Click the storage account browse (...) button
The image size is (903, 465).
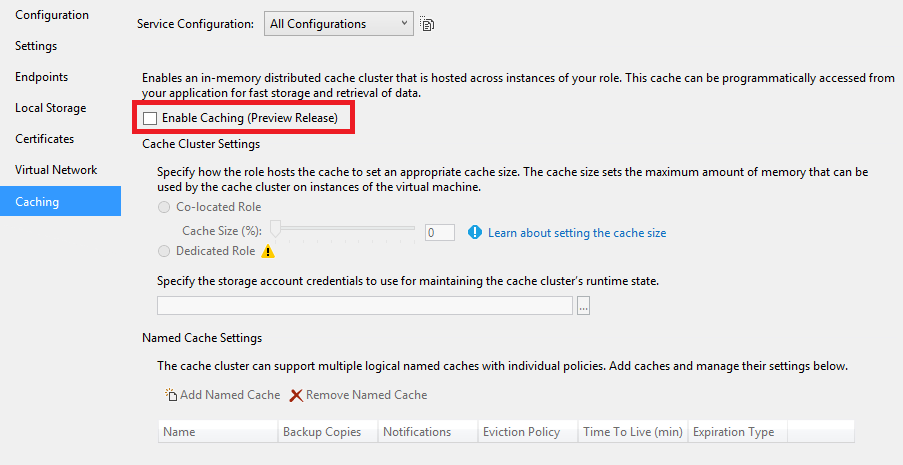coord(584,306)
